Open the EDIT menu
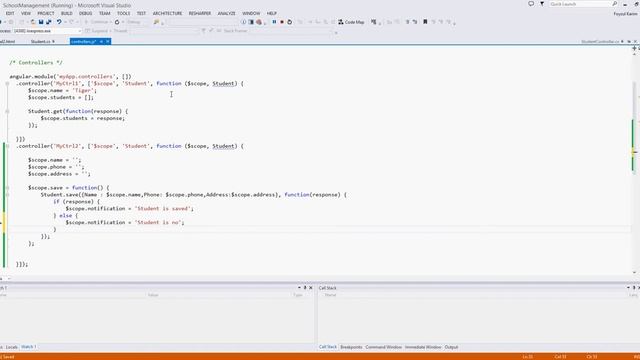The height and width of the screenshot is (360, 640). click(10, 13)
